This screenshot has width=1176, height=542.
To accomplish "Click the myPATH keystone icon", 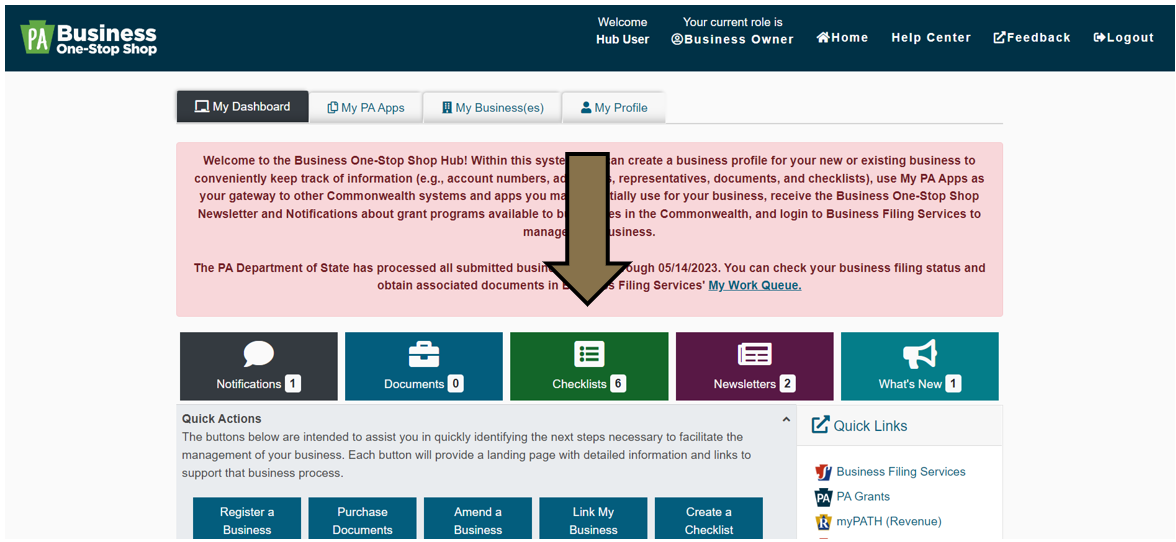I will pyautogui.click(x=824, y=522).
